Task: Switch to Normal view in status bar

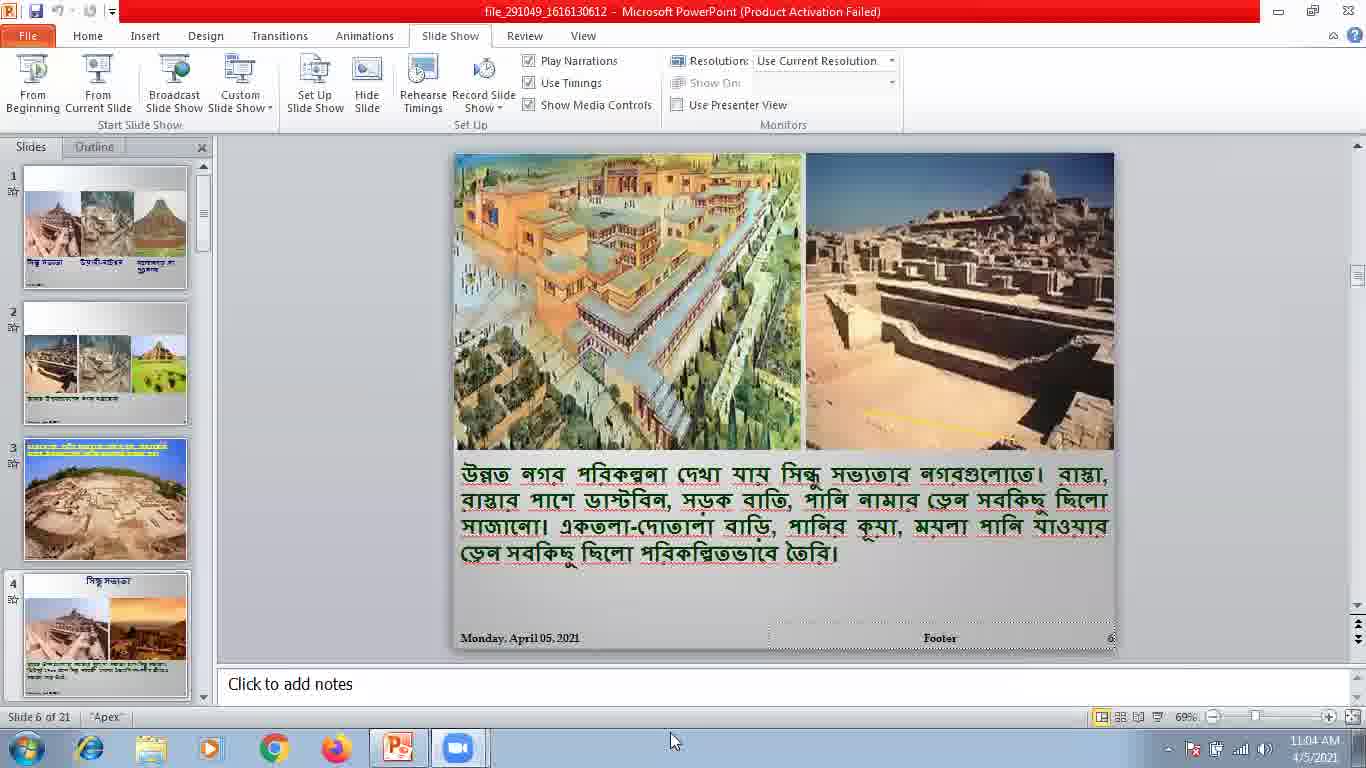Action: point(1101,717)
